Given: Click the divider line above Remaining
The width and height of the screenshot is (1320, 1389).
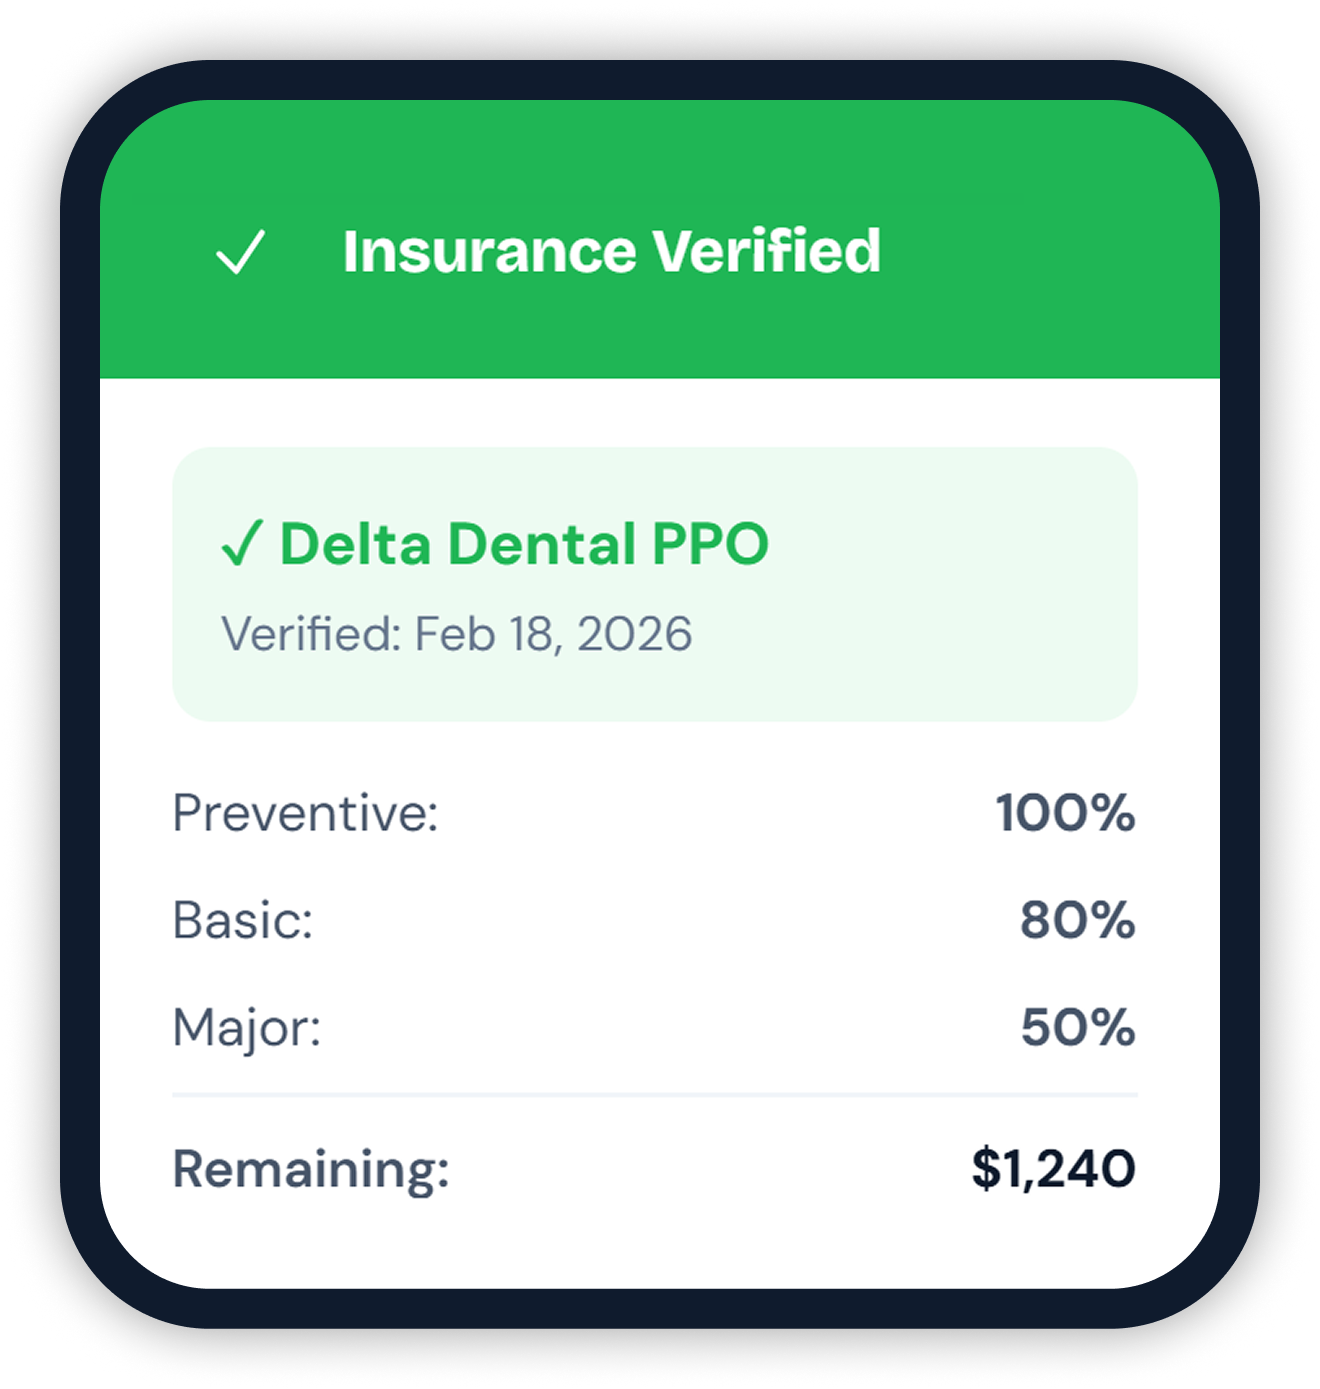Looking at the screenshot, I should [x=655, y=1095].
